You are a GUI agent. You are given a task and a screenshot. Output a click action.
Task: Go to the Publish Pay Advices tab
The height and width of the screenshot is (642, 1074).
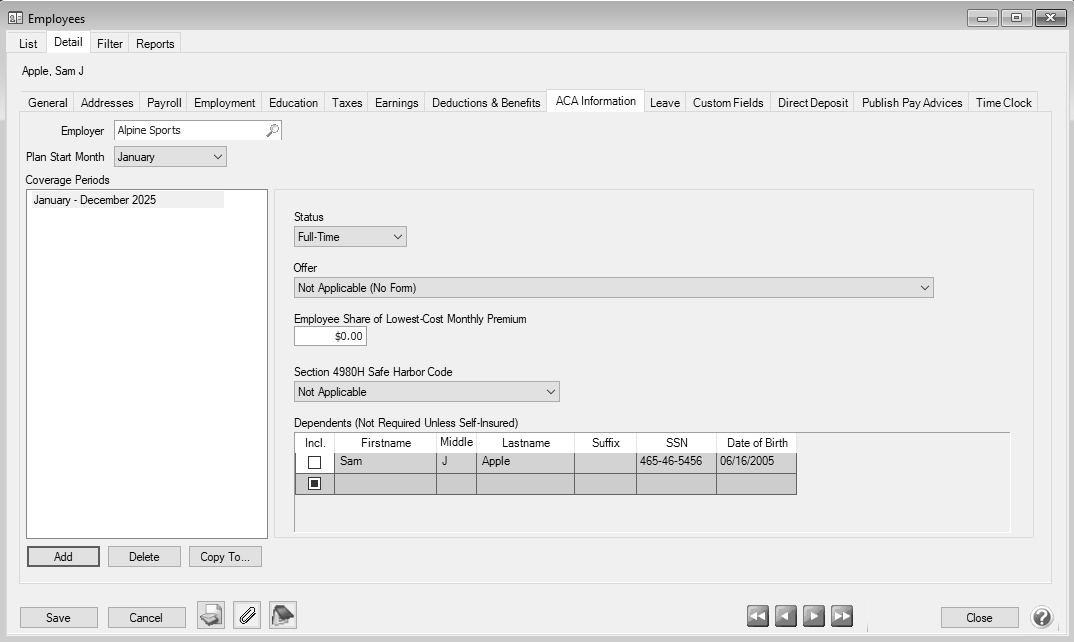[x=912, y=103]
